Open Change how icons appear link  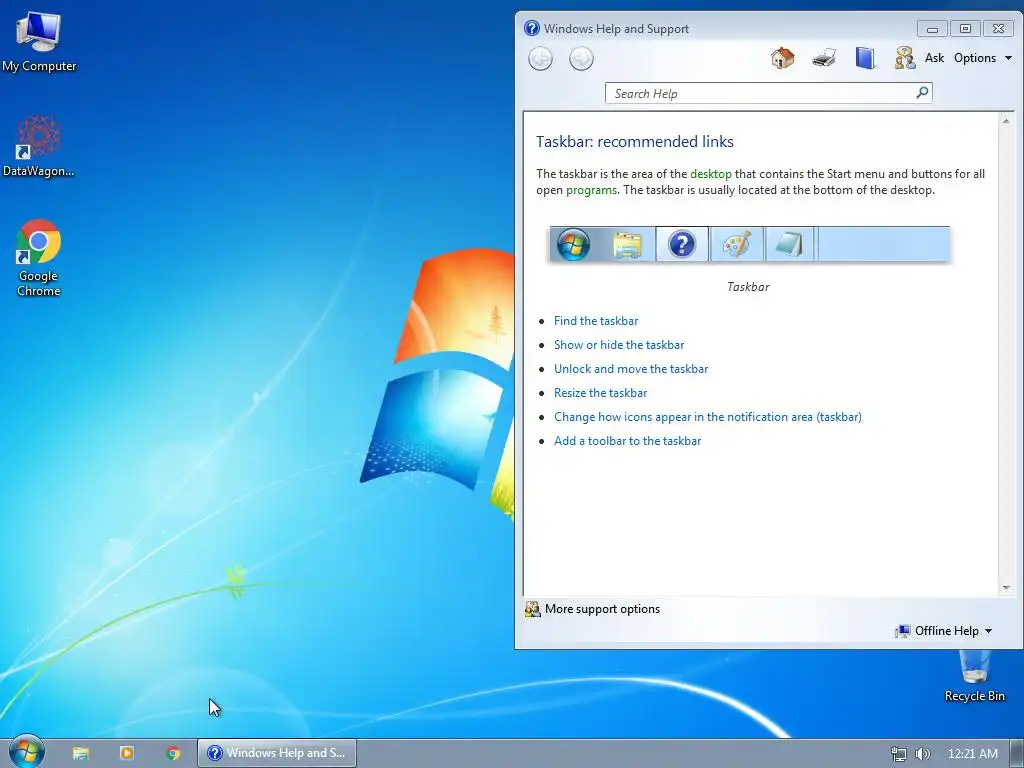pos(707,417)
